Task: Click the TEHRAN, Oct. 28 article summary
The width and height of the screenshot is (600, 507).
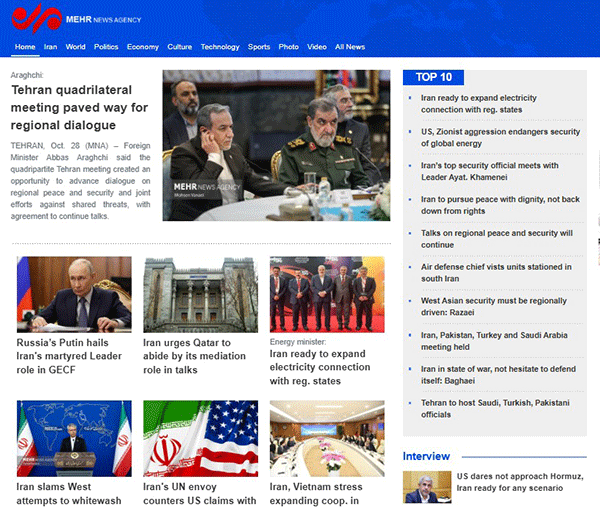Action: tap(80, 181)
